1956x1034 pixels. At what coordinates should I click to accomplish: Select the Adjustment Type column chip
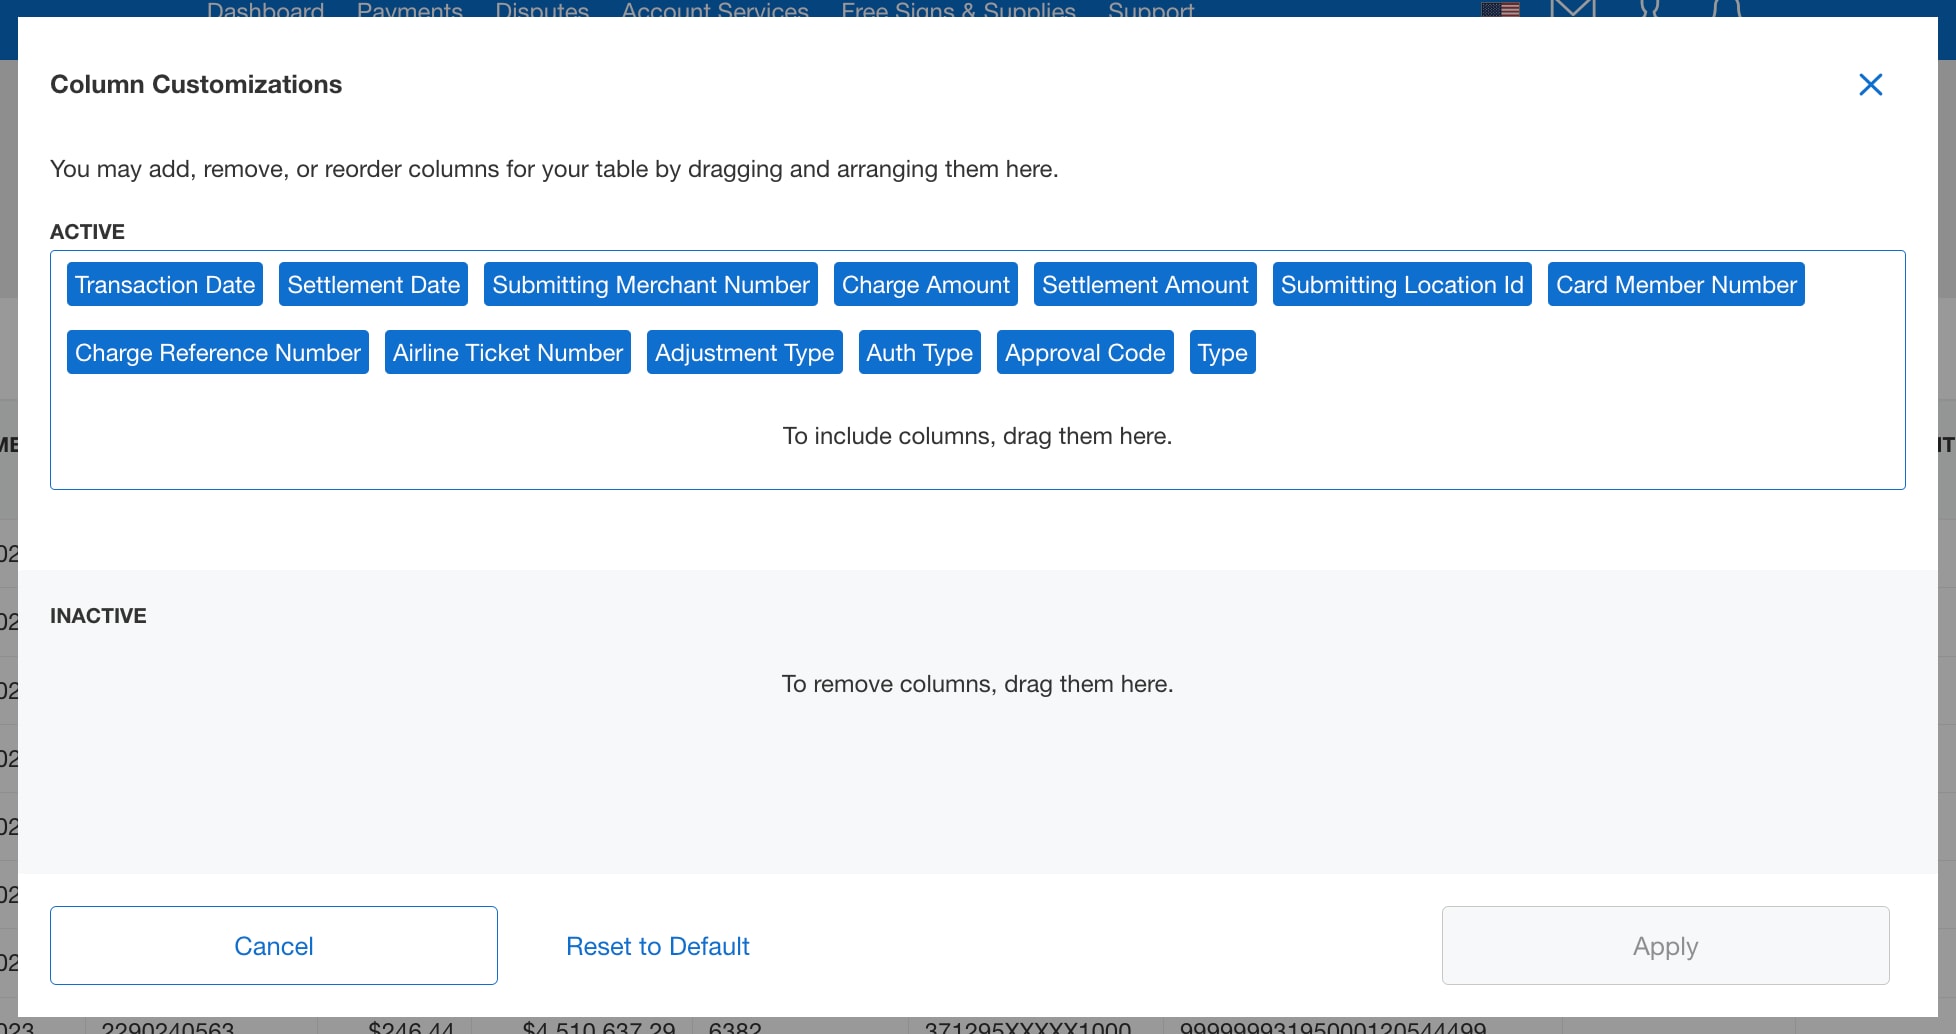[744, 352]
